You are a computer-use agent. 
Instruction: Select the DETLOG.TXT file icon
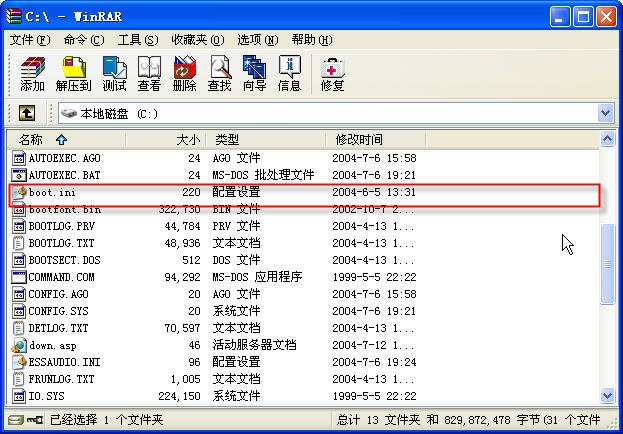pos(19,328)
